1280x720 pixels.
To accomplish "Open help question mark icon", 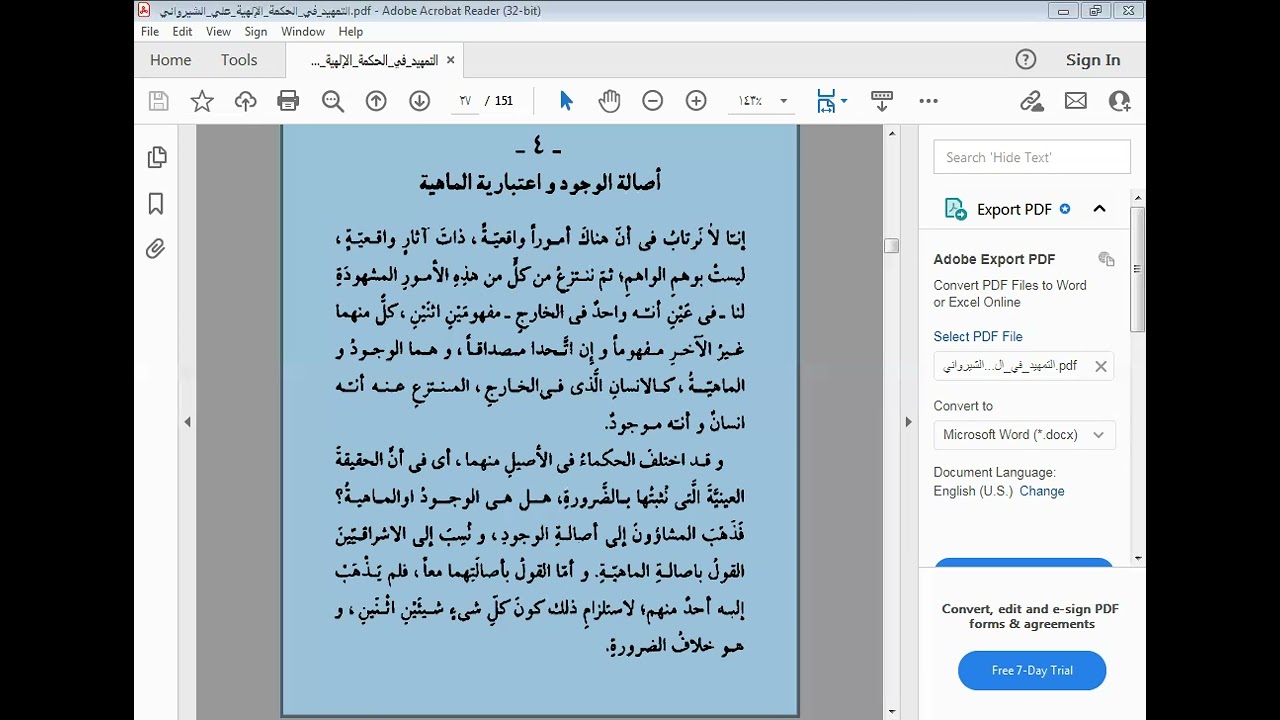I will click(x=1026, y=60).
